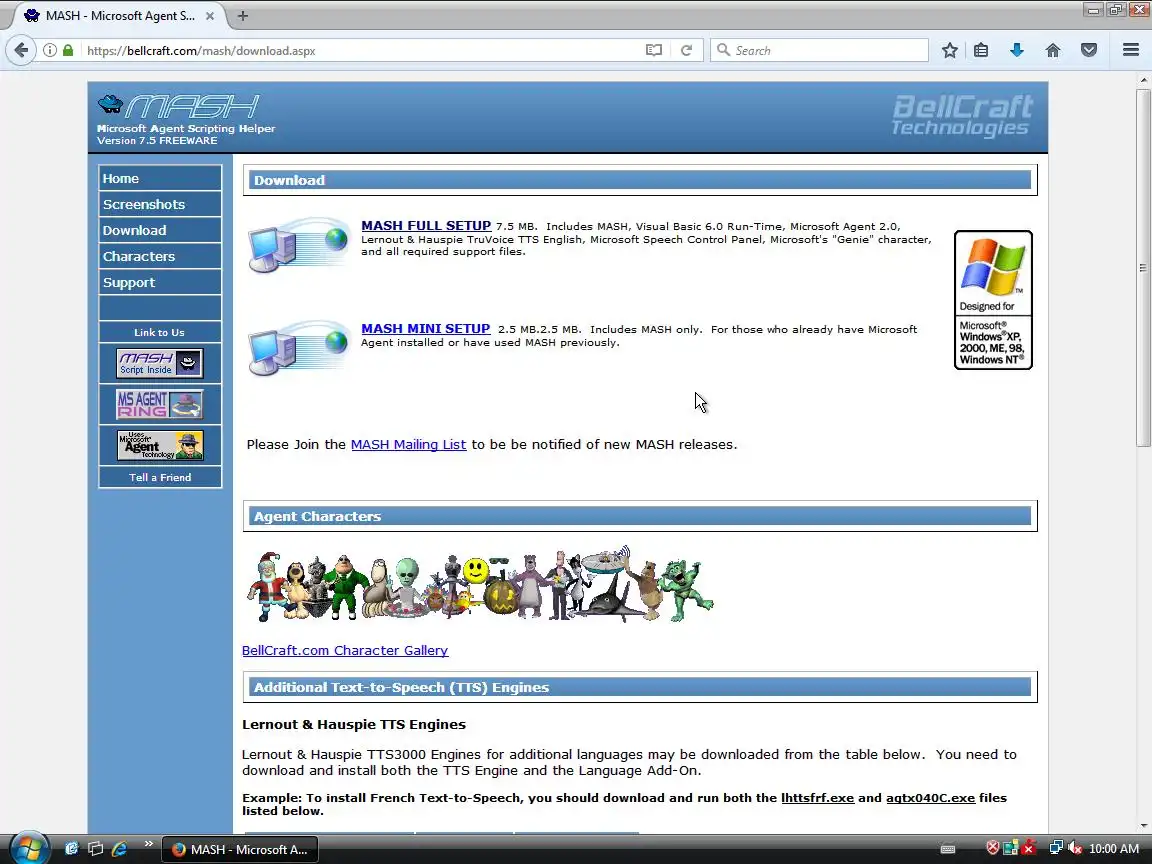Screen dimensions: 1152x864
Task: Click the MS Agent Ring badge
Action: coord(159,404)
